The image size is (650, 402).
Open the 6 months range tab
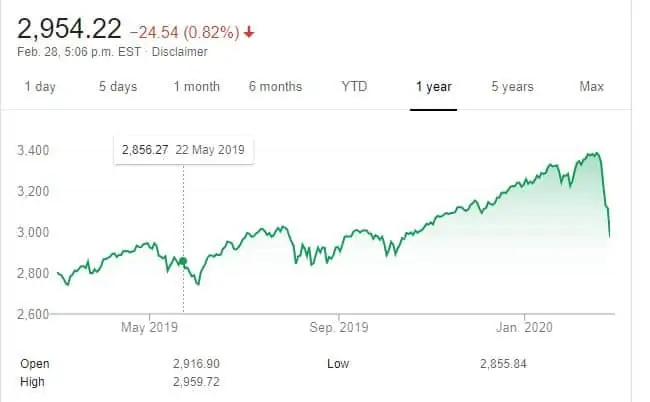point(275,87)
